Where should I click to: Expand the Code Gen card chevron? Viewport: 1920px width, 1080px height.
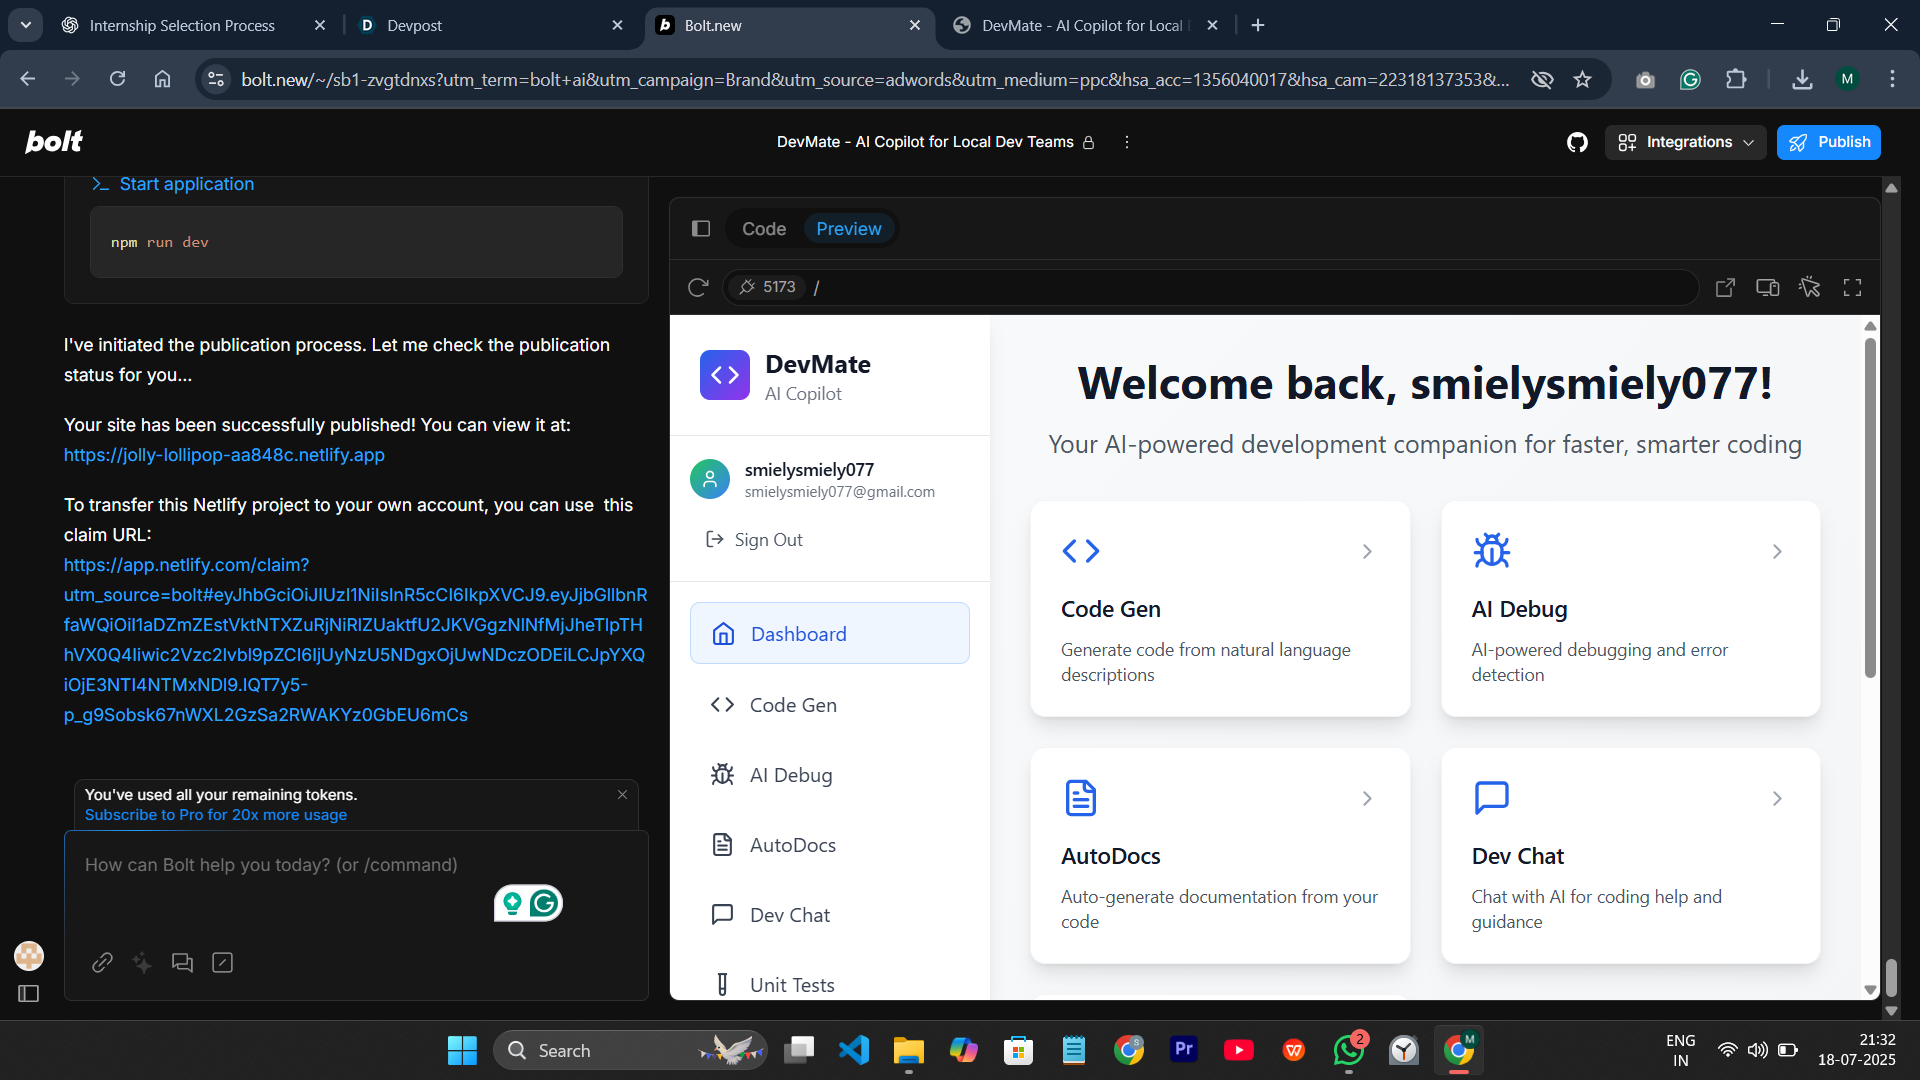pyautogui.click(x=1367, y=552)
